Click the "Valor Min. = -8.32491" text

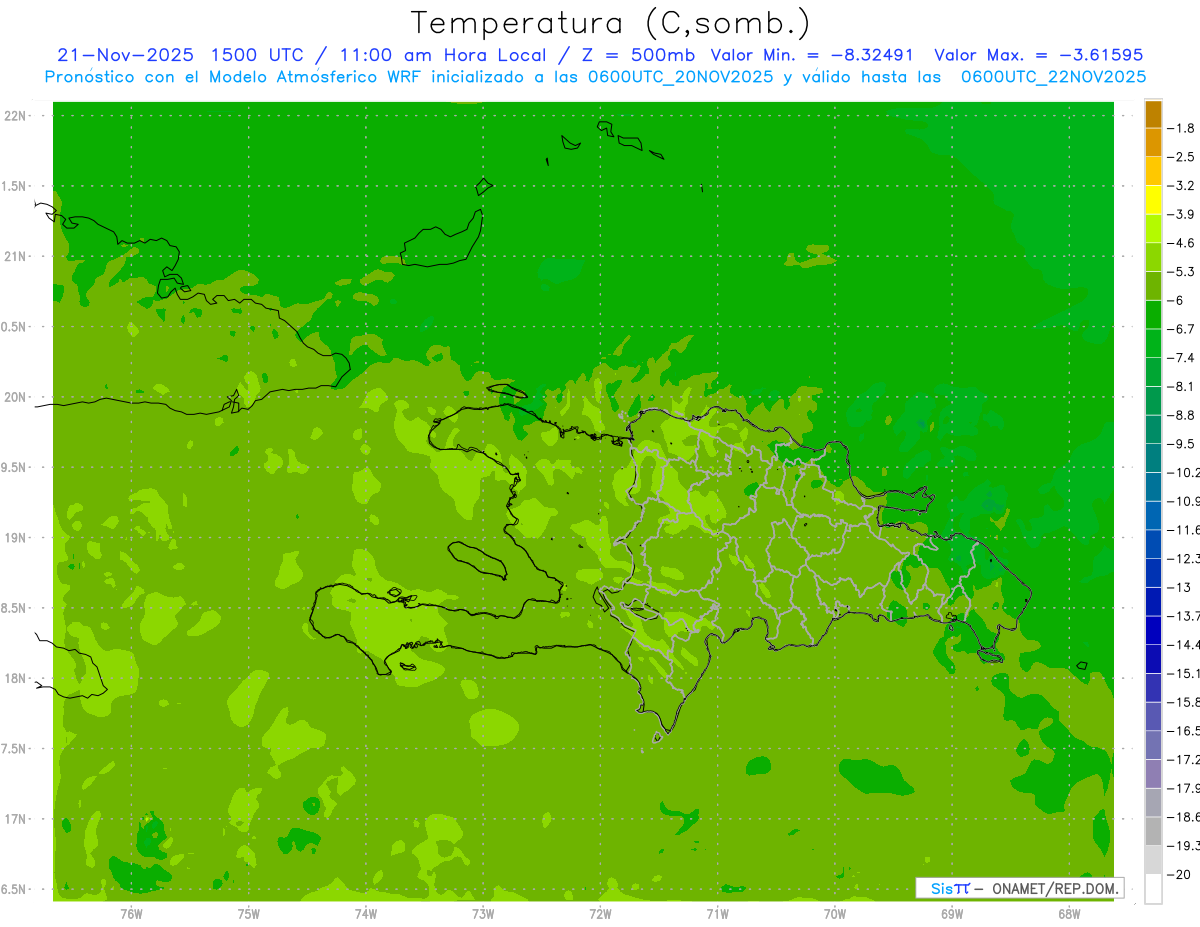pyautogui.click(x=811, y=55)
